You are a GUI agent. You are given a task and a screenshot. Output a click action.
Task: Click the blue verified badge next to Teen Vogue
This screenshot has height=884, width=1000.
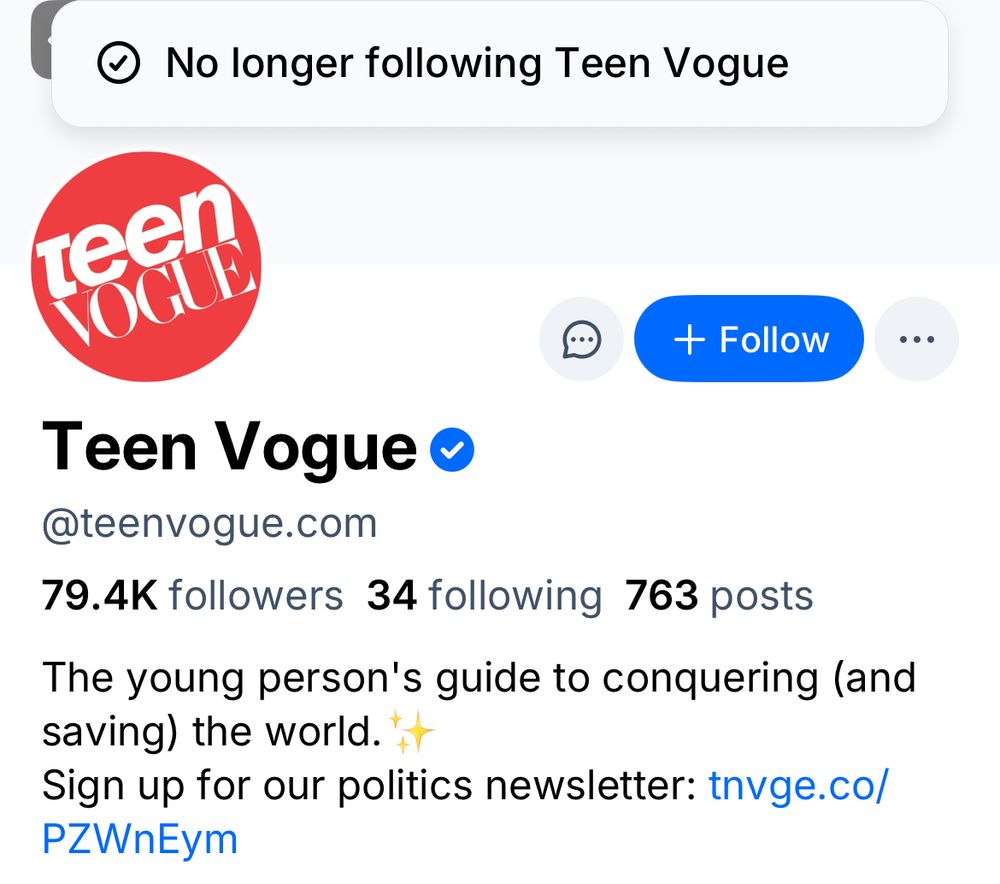click(452, 449)
